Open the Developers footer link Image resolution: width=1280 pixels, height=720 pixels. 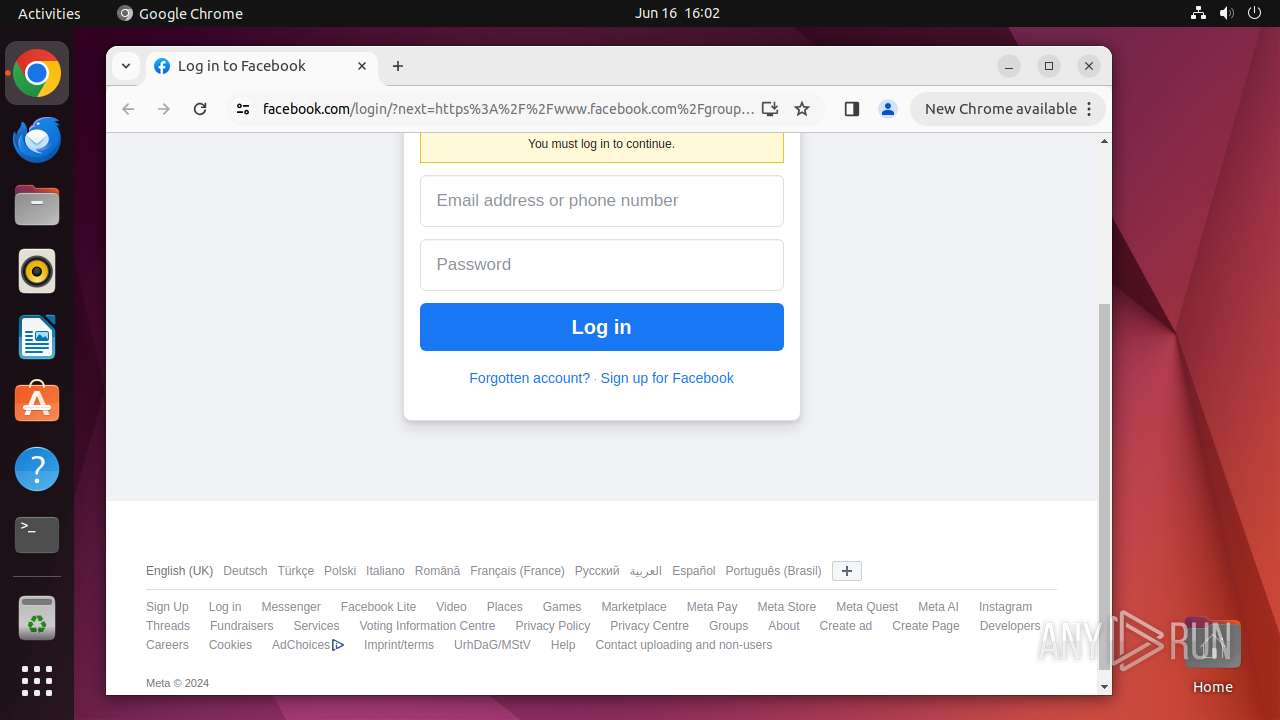point(1010,626)
